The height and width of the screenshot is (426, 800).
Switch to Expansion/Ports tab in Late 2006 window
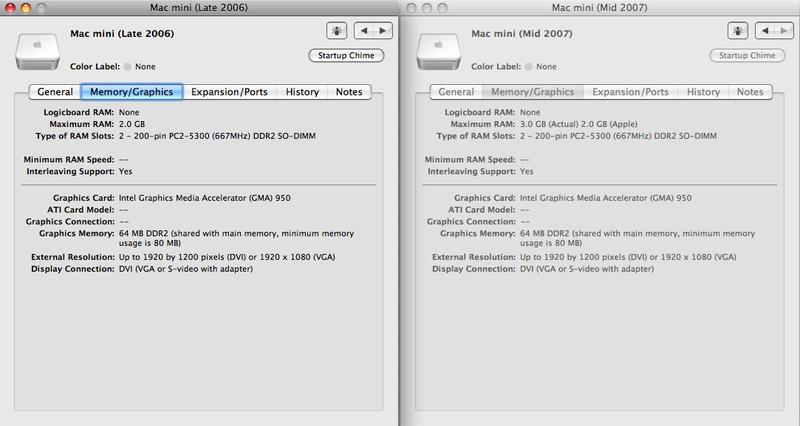pos(230,92)
